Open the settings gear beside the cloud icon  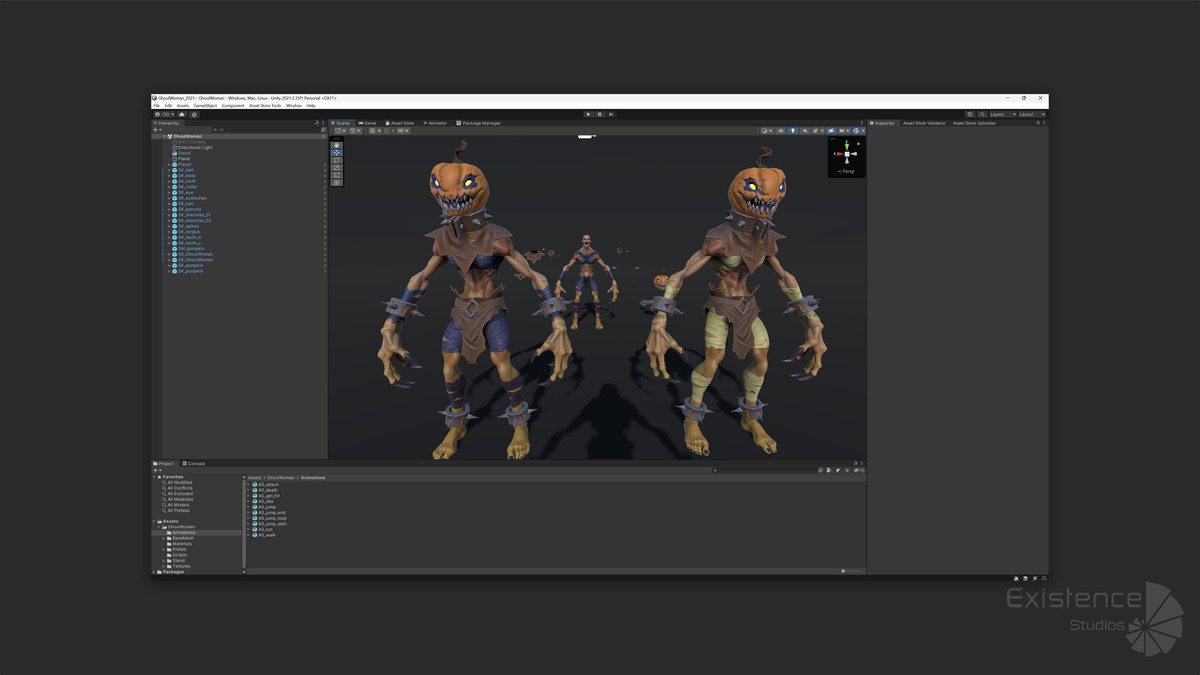click(x=194, y=114)
